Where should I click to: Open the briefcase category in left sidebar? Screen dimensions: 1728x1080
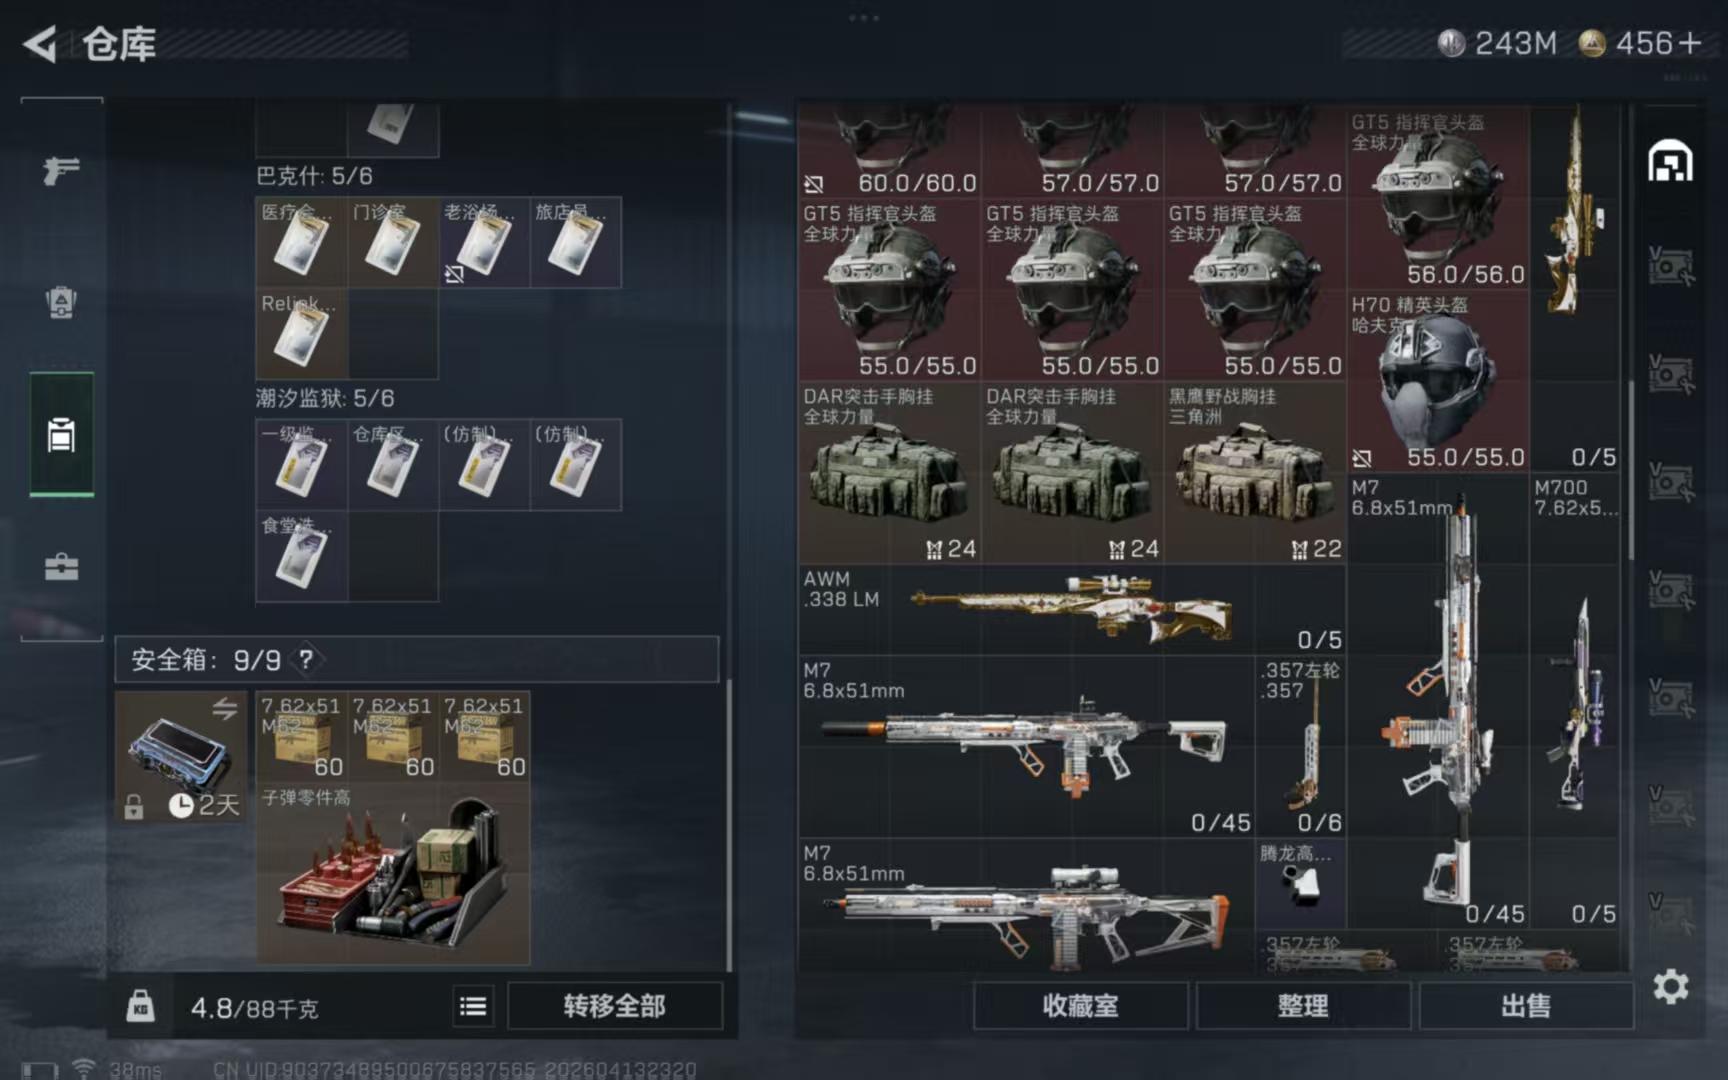61,567
